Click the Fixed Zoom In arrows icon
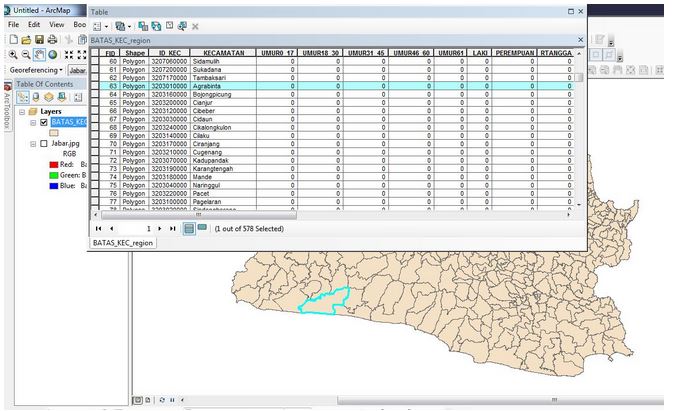Image resolution: width=673 pixels, height=411 pixels. tap(69, 54)
